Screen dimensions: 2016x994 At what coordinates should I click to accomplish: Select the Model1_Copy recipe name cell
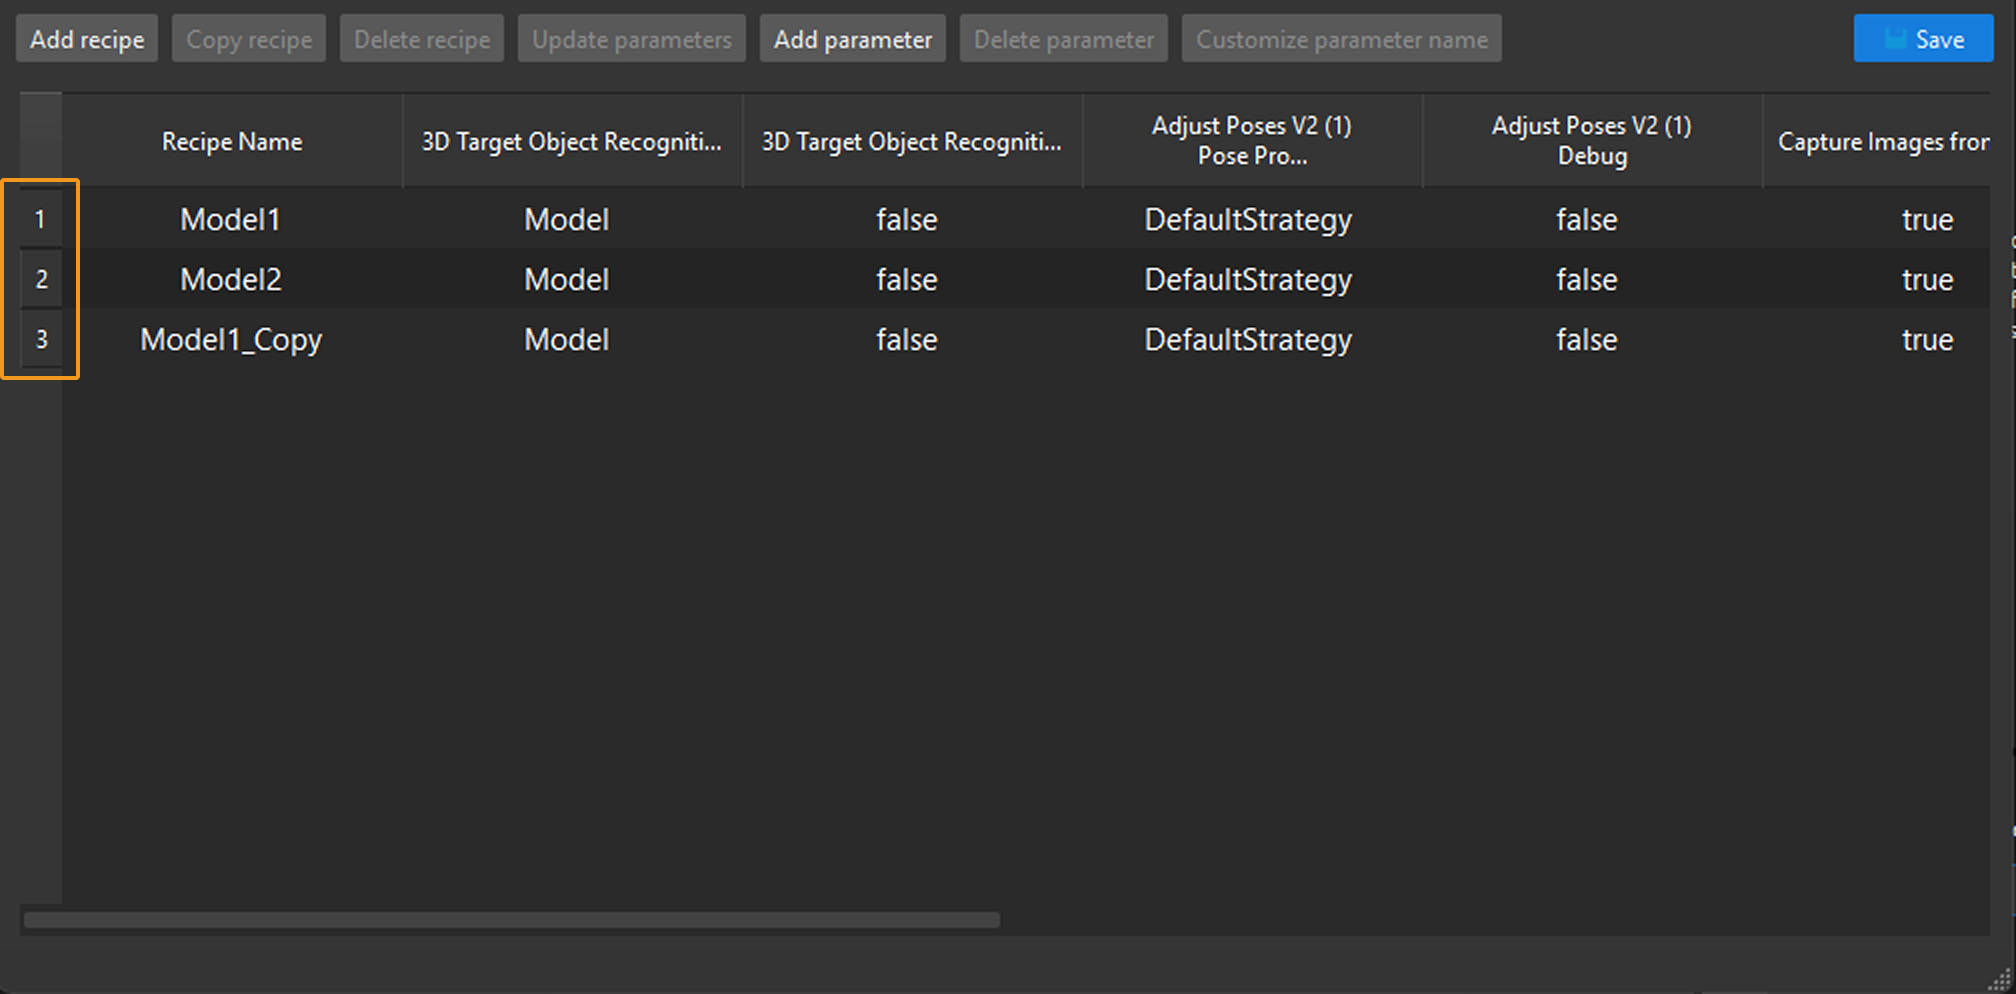coord(231,339)
